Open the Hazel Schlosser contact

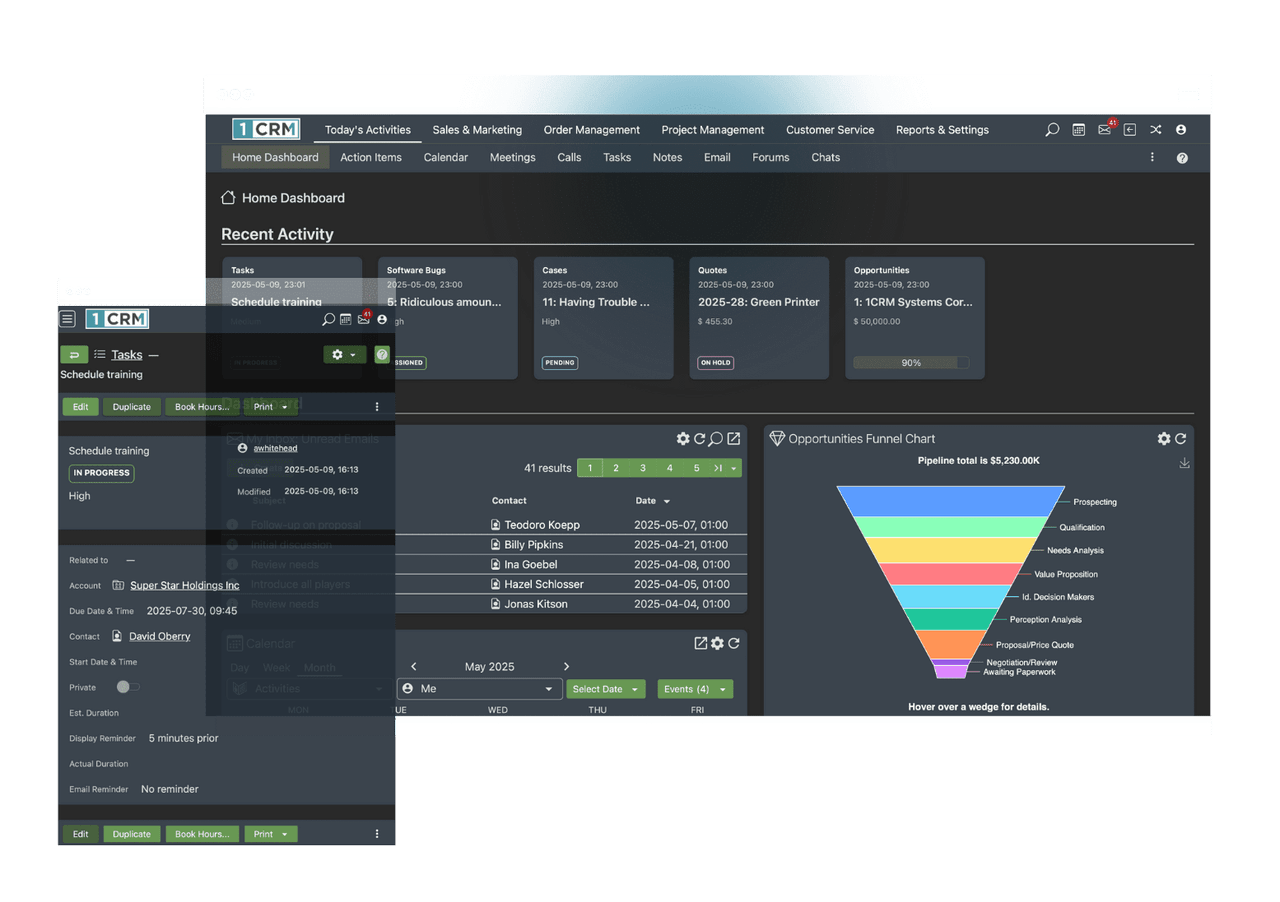pyautogui.click(x=544, y=584)
